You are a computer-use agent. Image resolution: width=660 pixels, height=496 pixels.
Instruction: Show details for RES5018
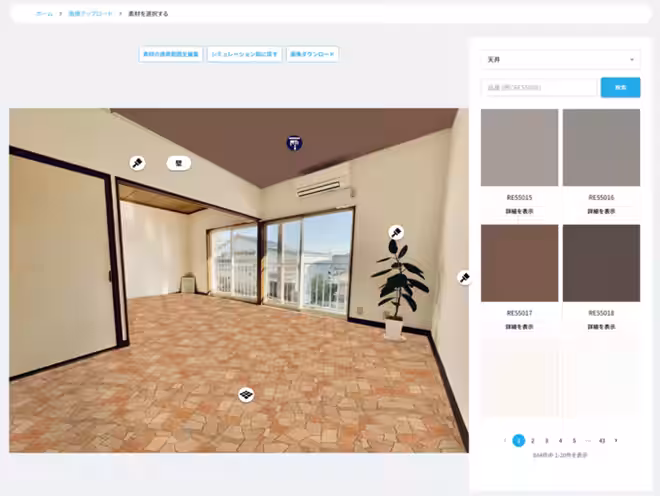[x=601, y=326]
